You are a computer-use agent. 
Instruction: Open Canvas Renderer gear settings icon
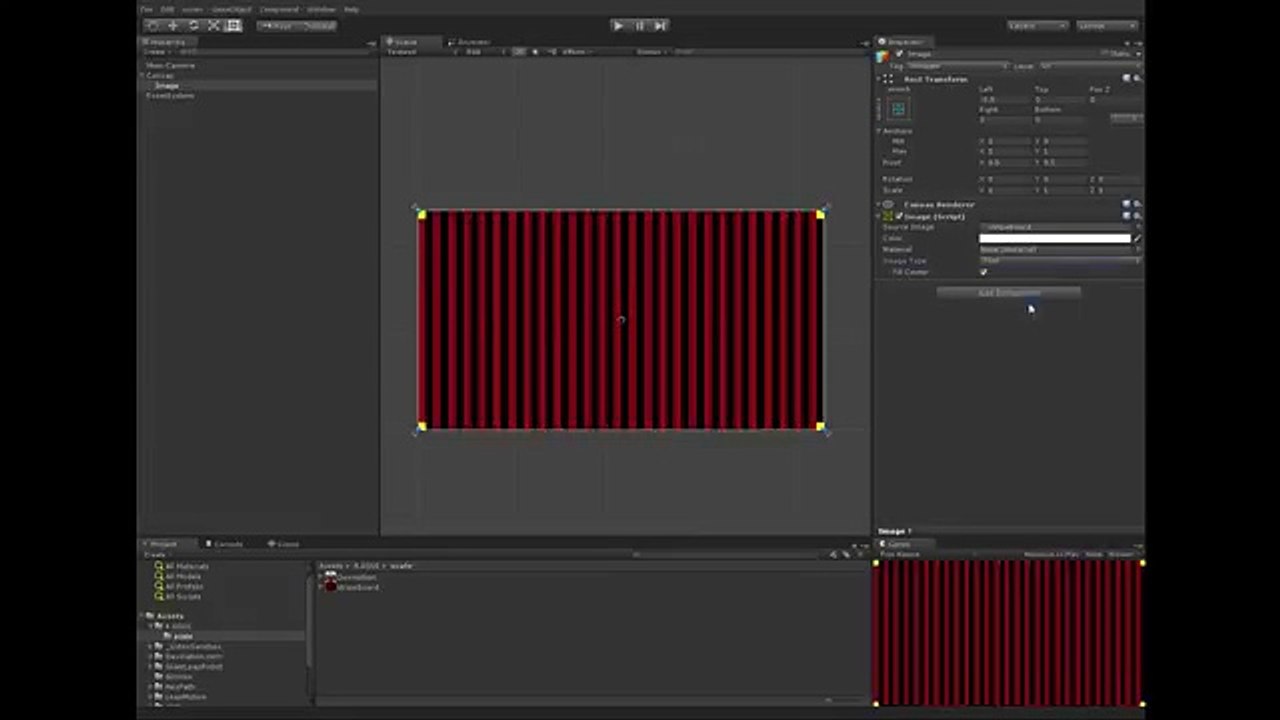(1137, 204)
